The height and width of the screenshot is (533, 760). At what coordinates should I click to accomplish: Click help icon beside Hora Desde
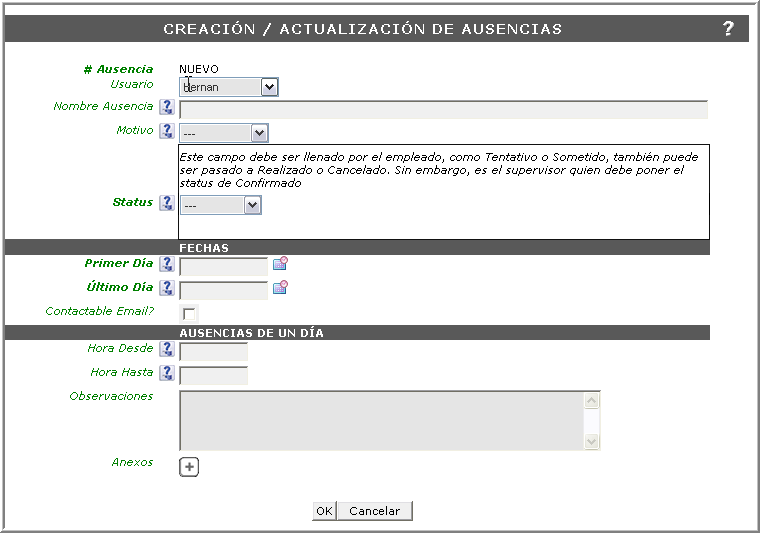[x=167, y=349]
